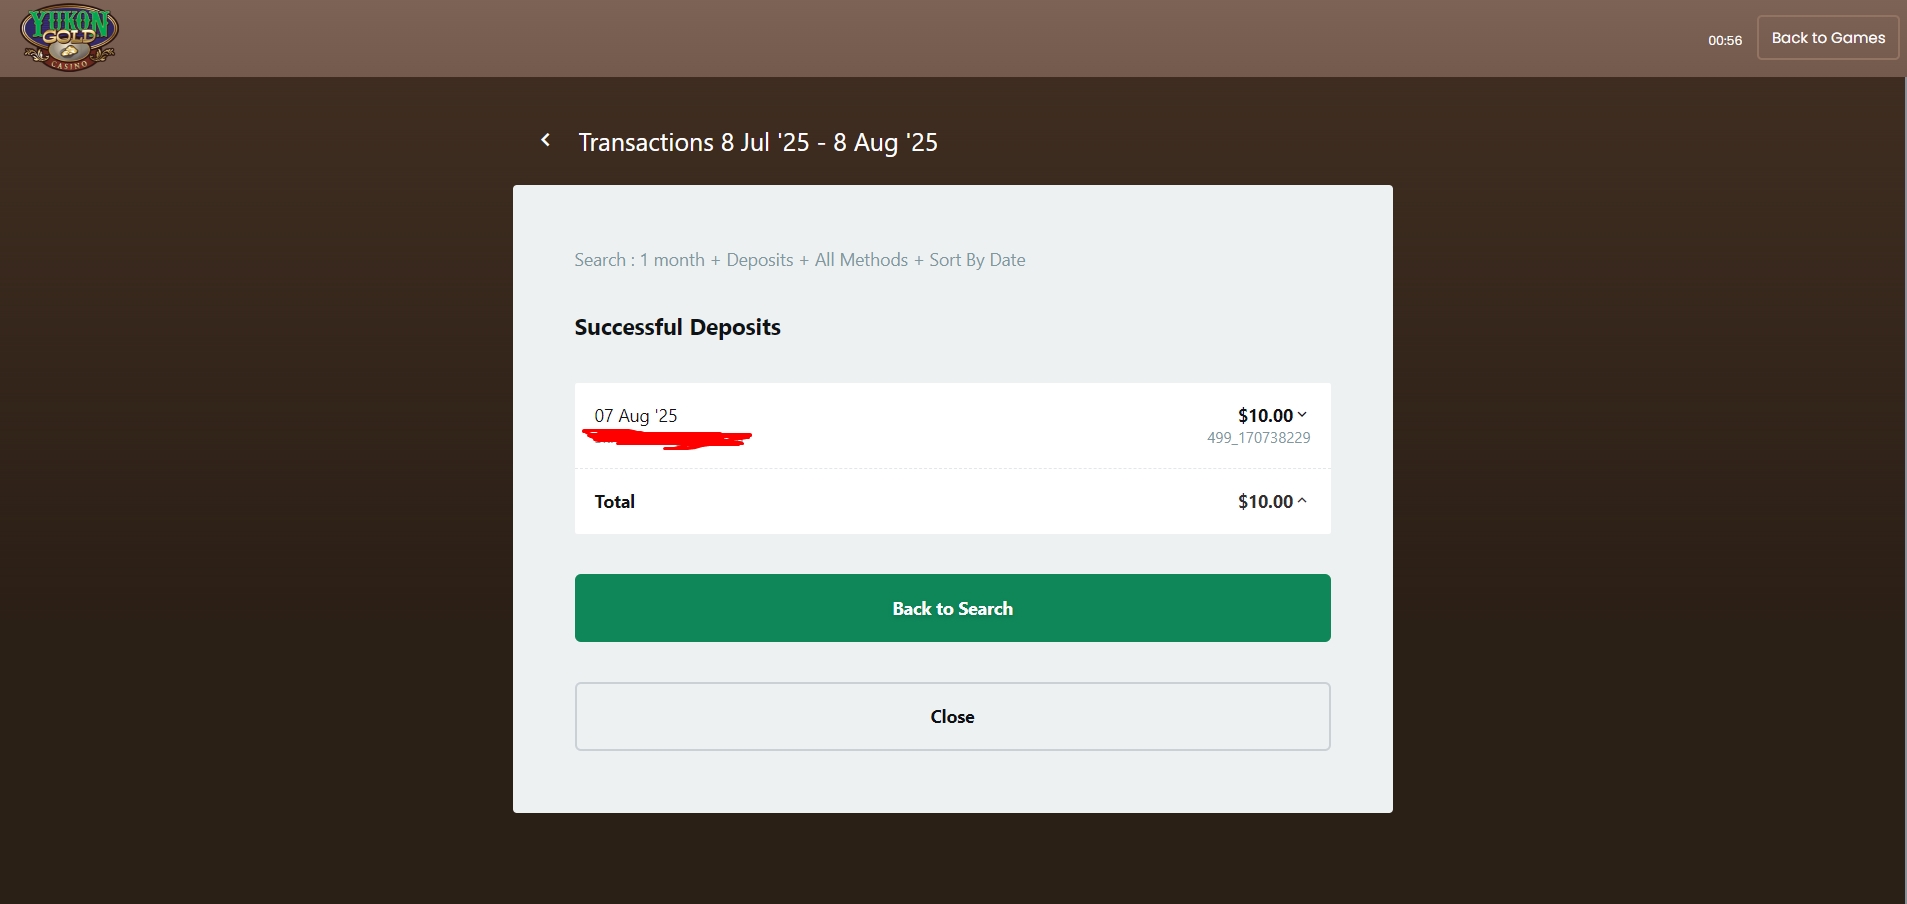Click the Close button
The height and width of the screenshot is (904, 1907).
952,716
